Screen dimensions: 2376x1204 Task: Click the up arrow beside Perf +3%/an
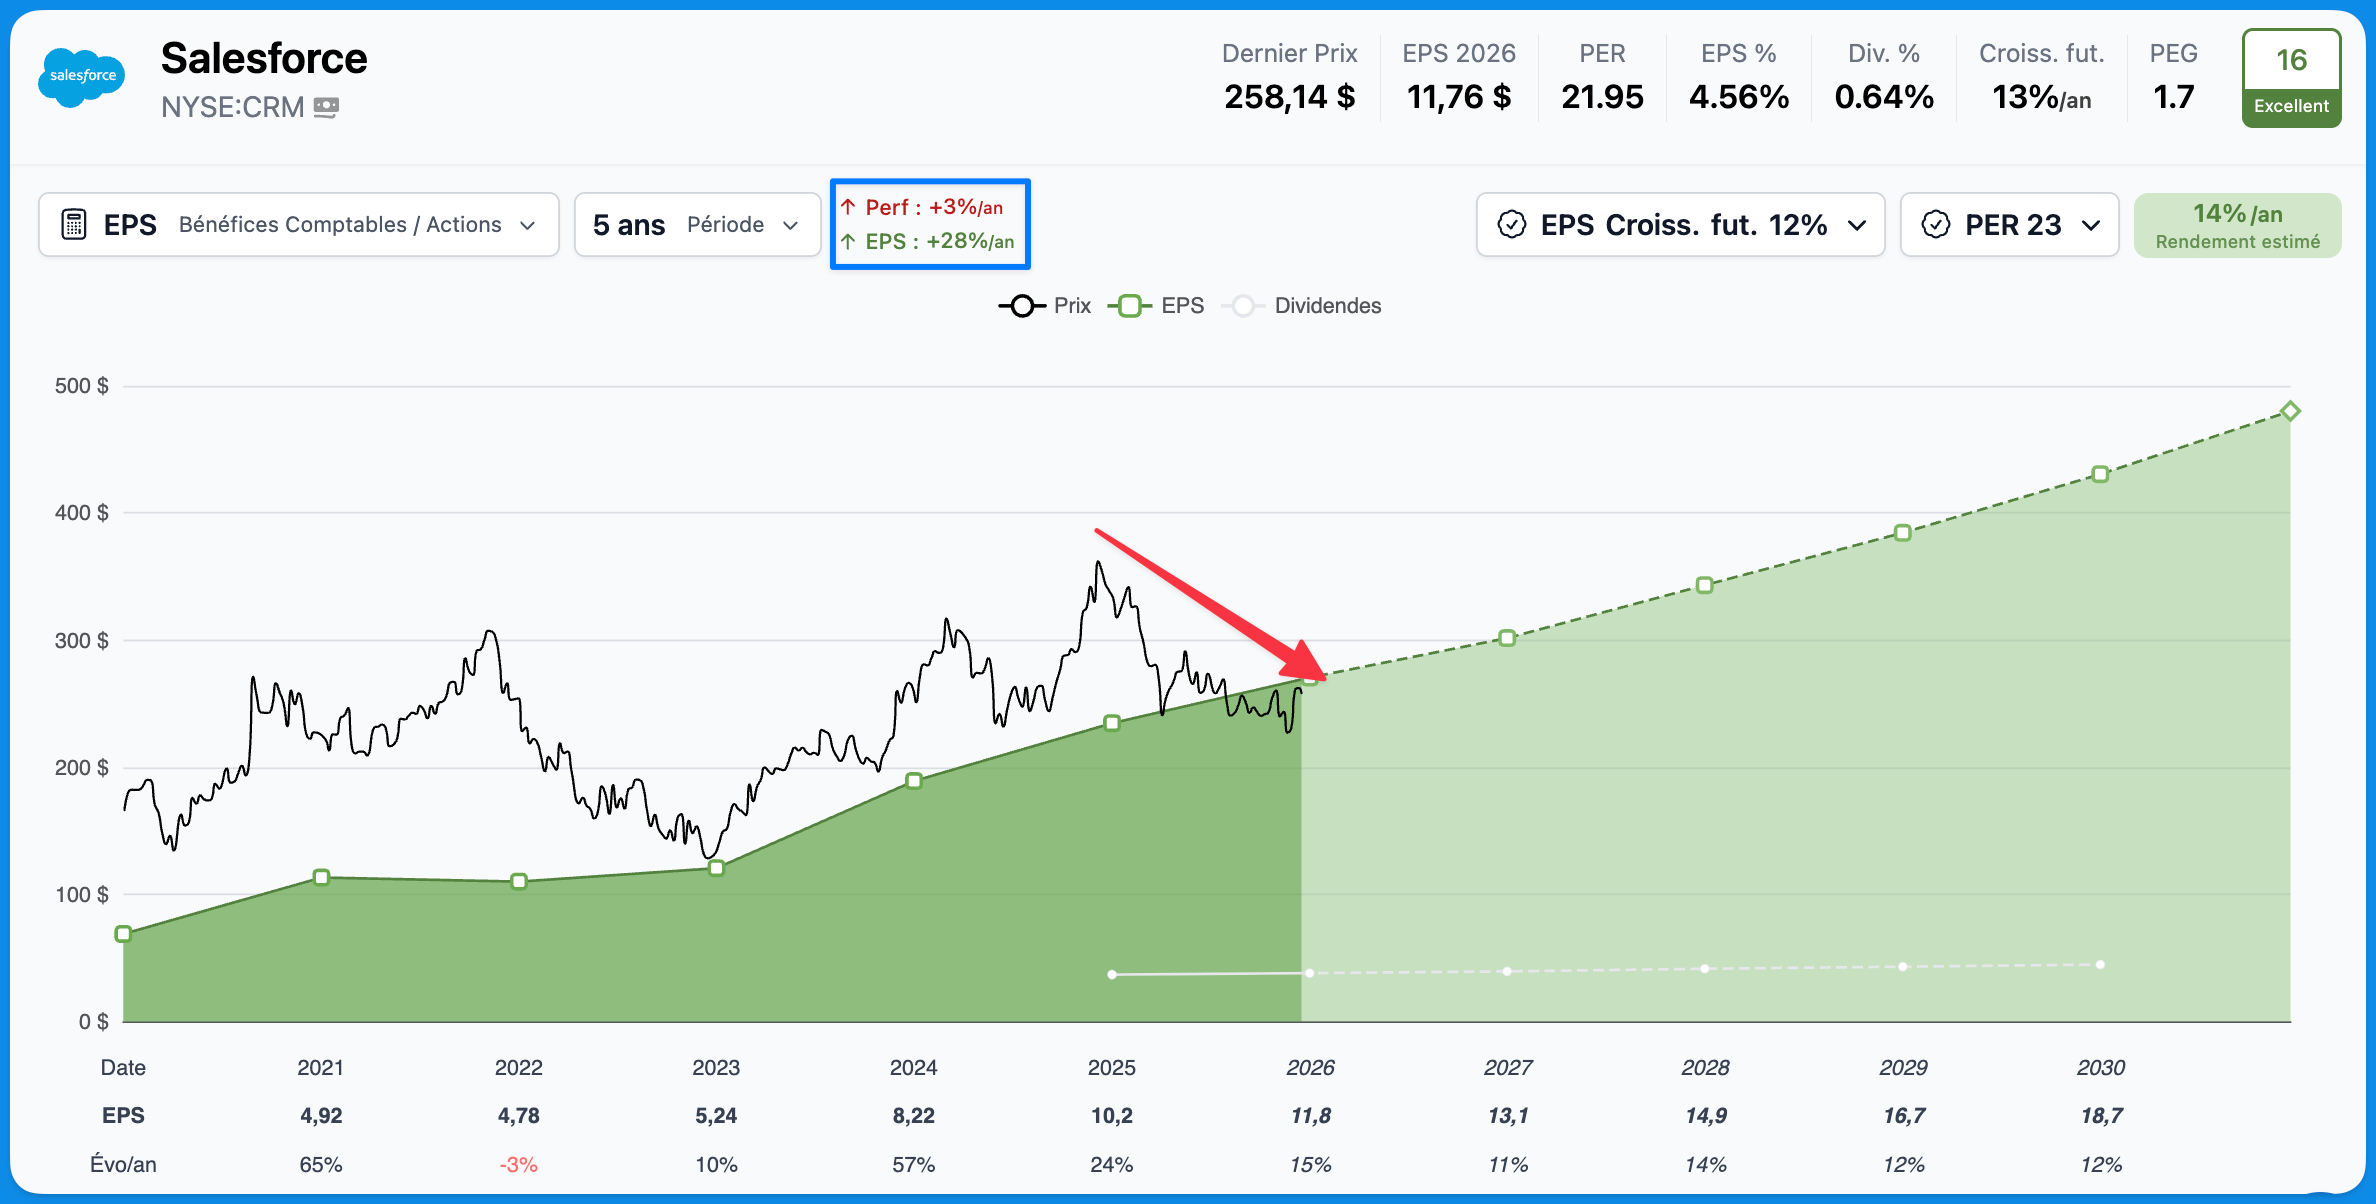[x=848, y=207]
